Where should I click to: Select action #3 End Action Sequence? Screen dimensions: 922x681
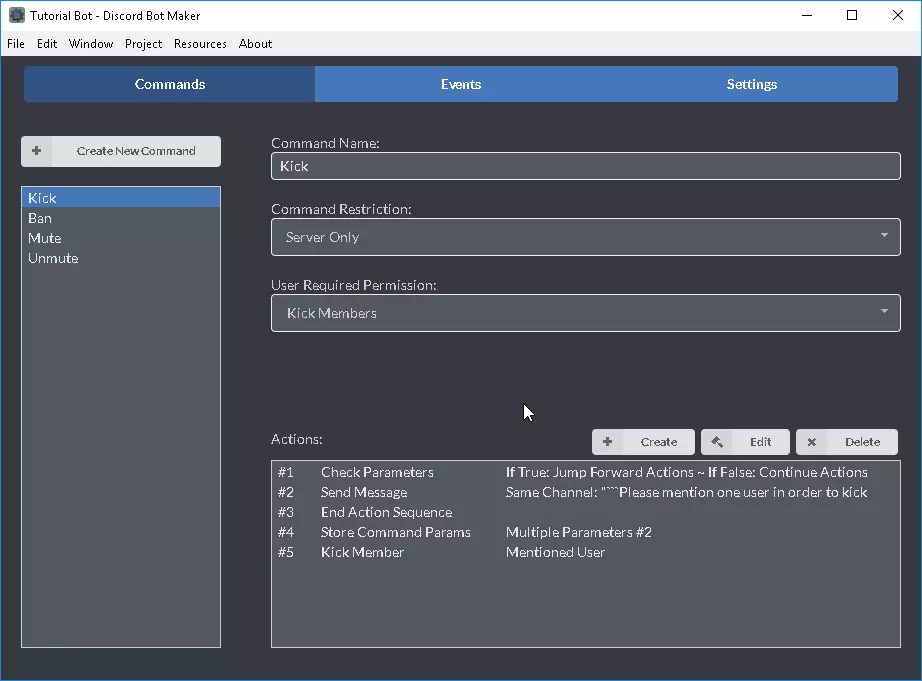coord(586,512)
